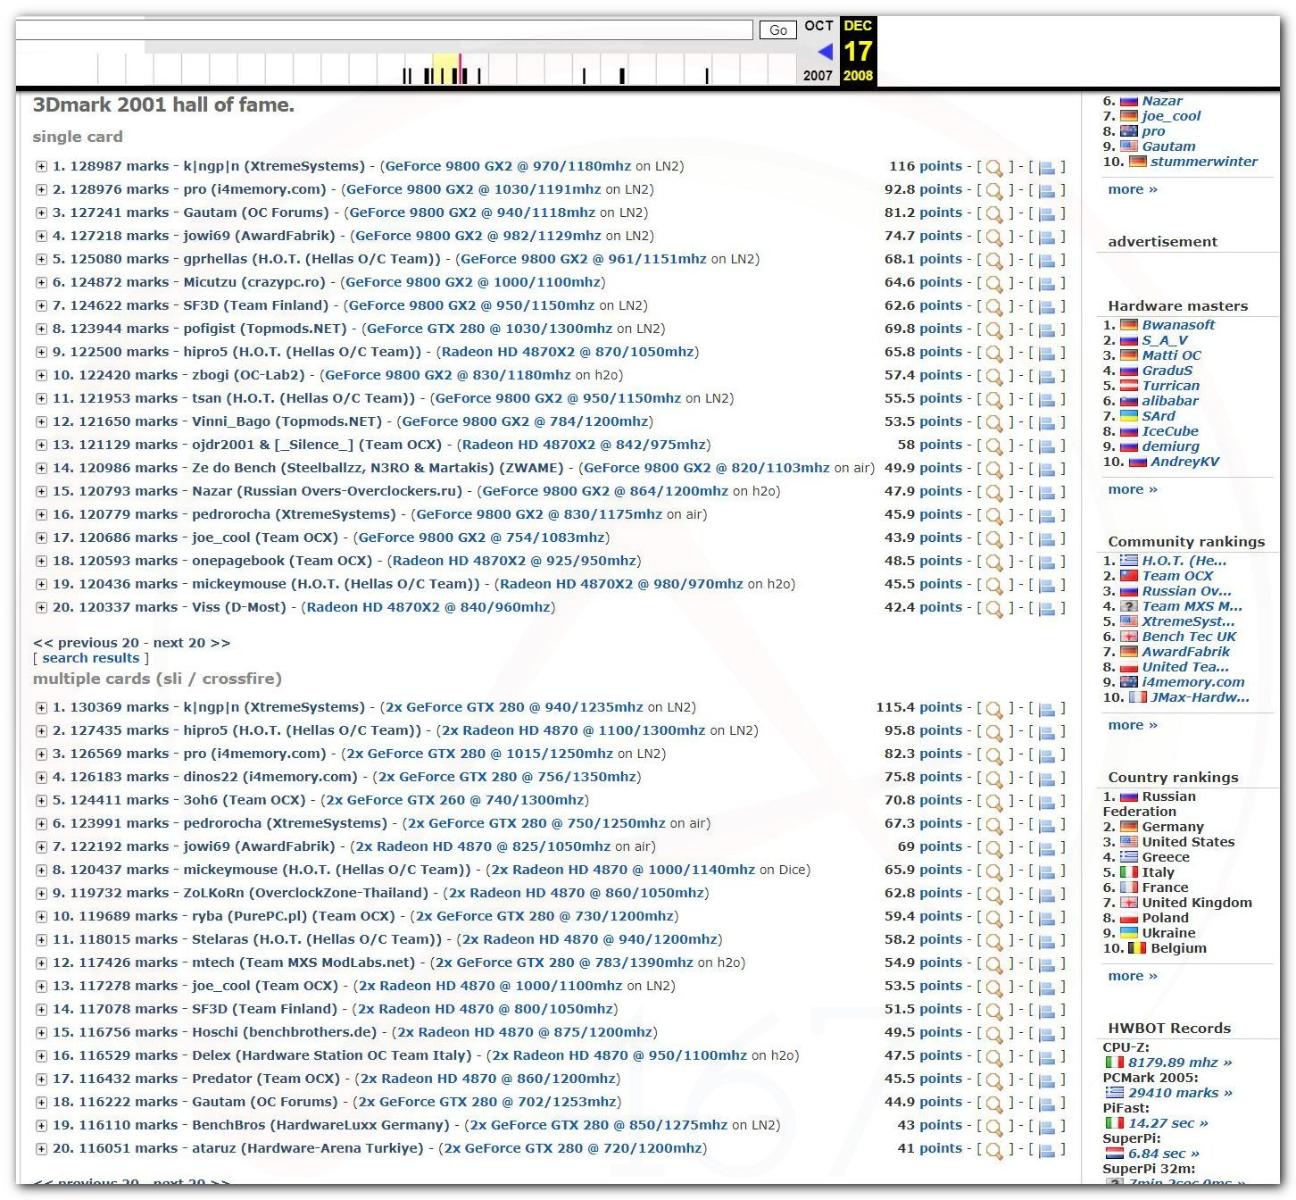Go to previous capture with blue arrow

click(x=824, y=51)
